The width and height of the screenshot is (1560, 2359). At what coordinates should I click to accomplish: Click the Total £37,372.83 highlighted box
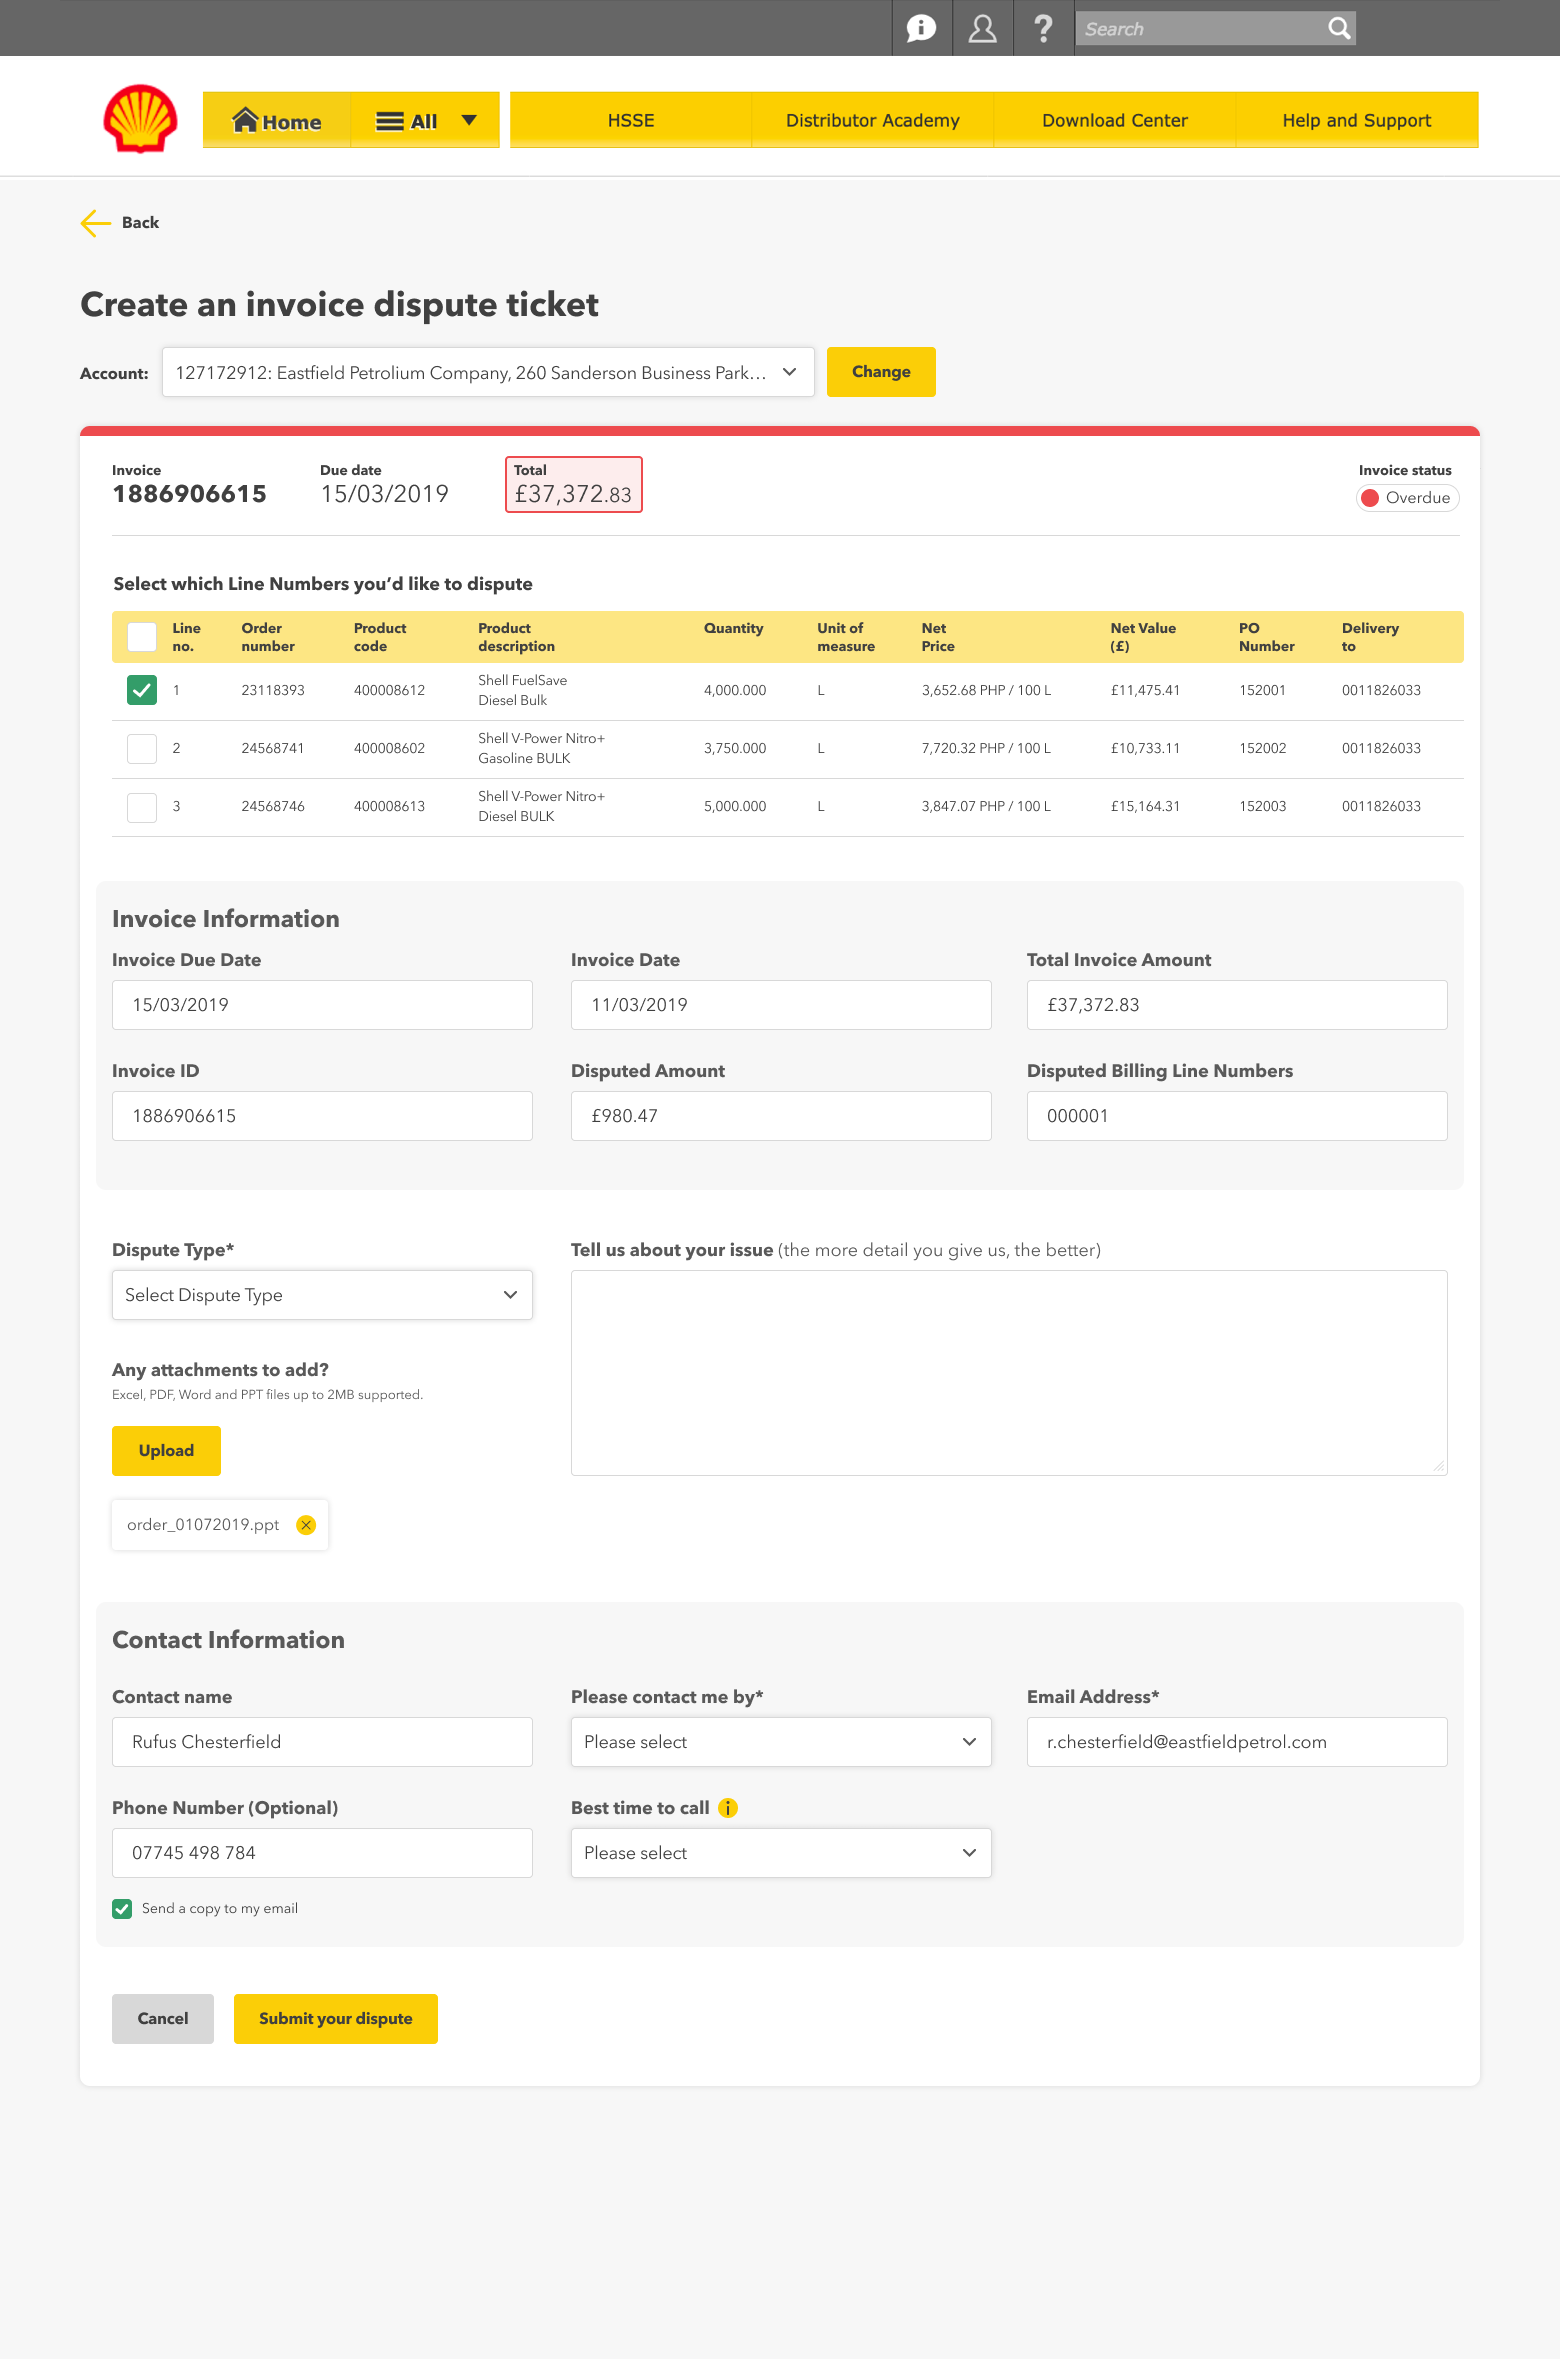(574, 485)
